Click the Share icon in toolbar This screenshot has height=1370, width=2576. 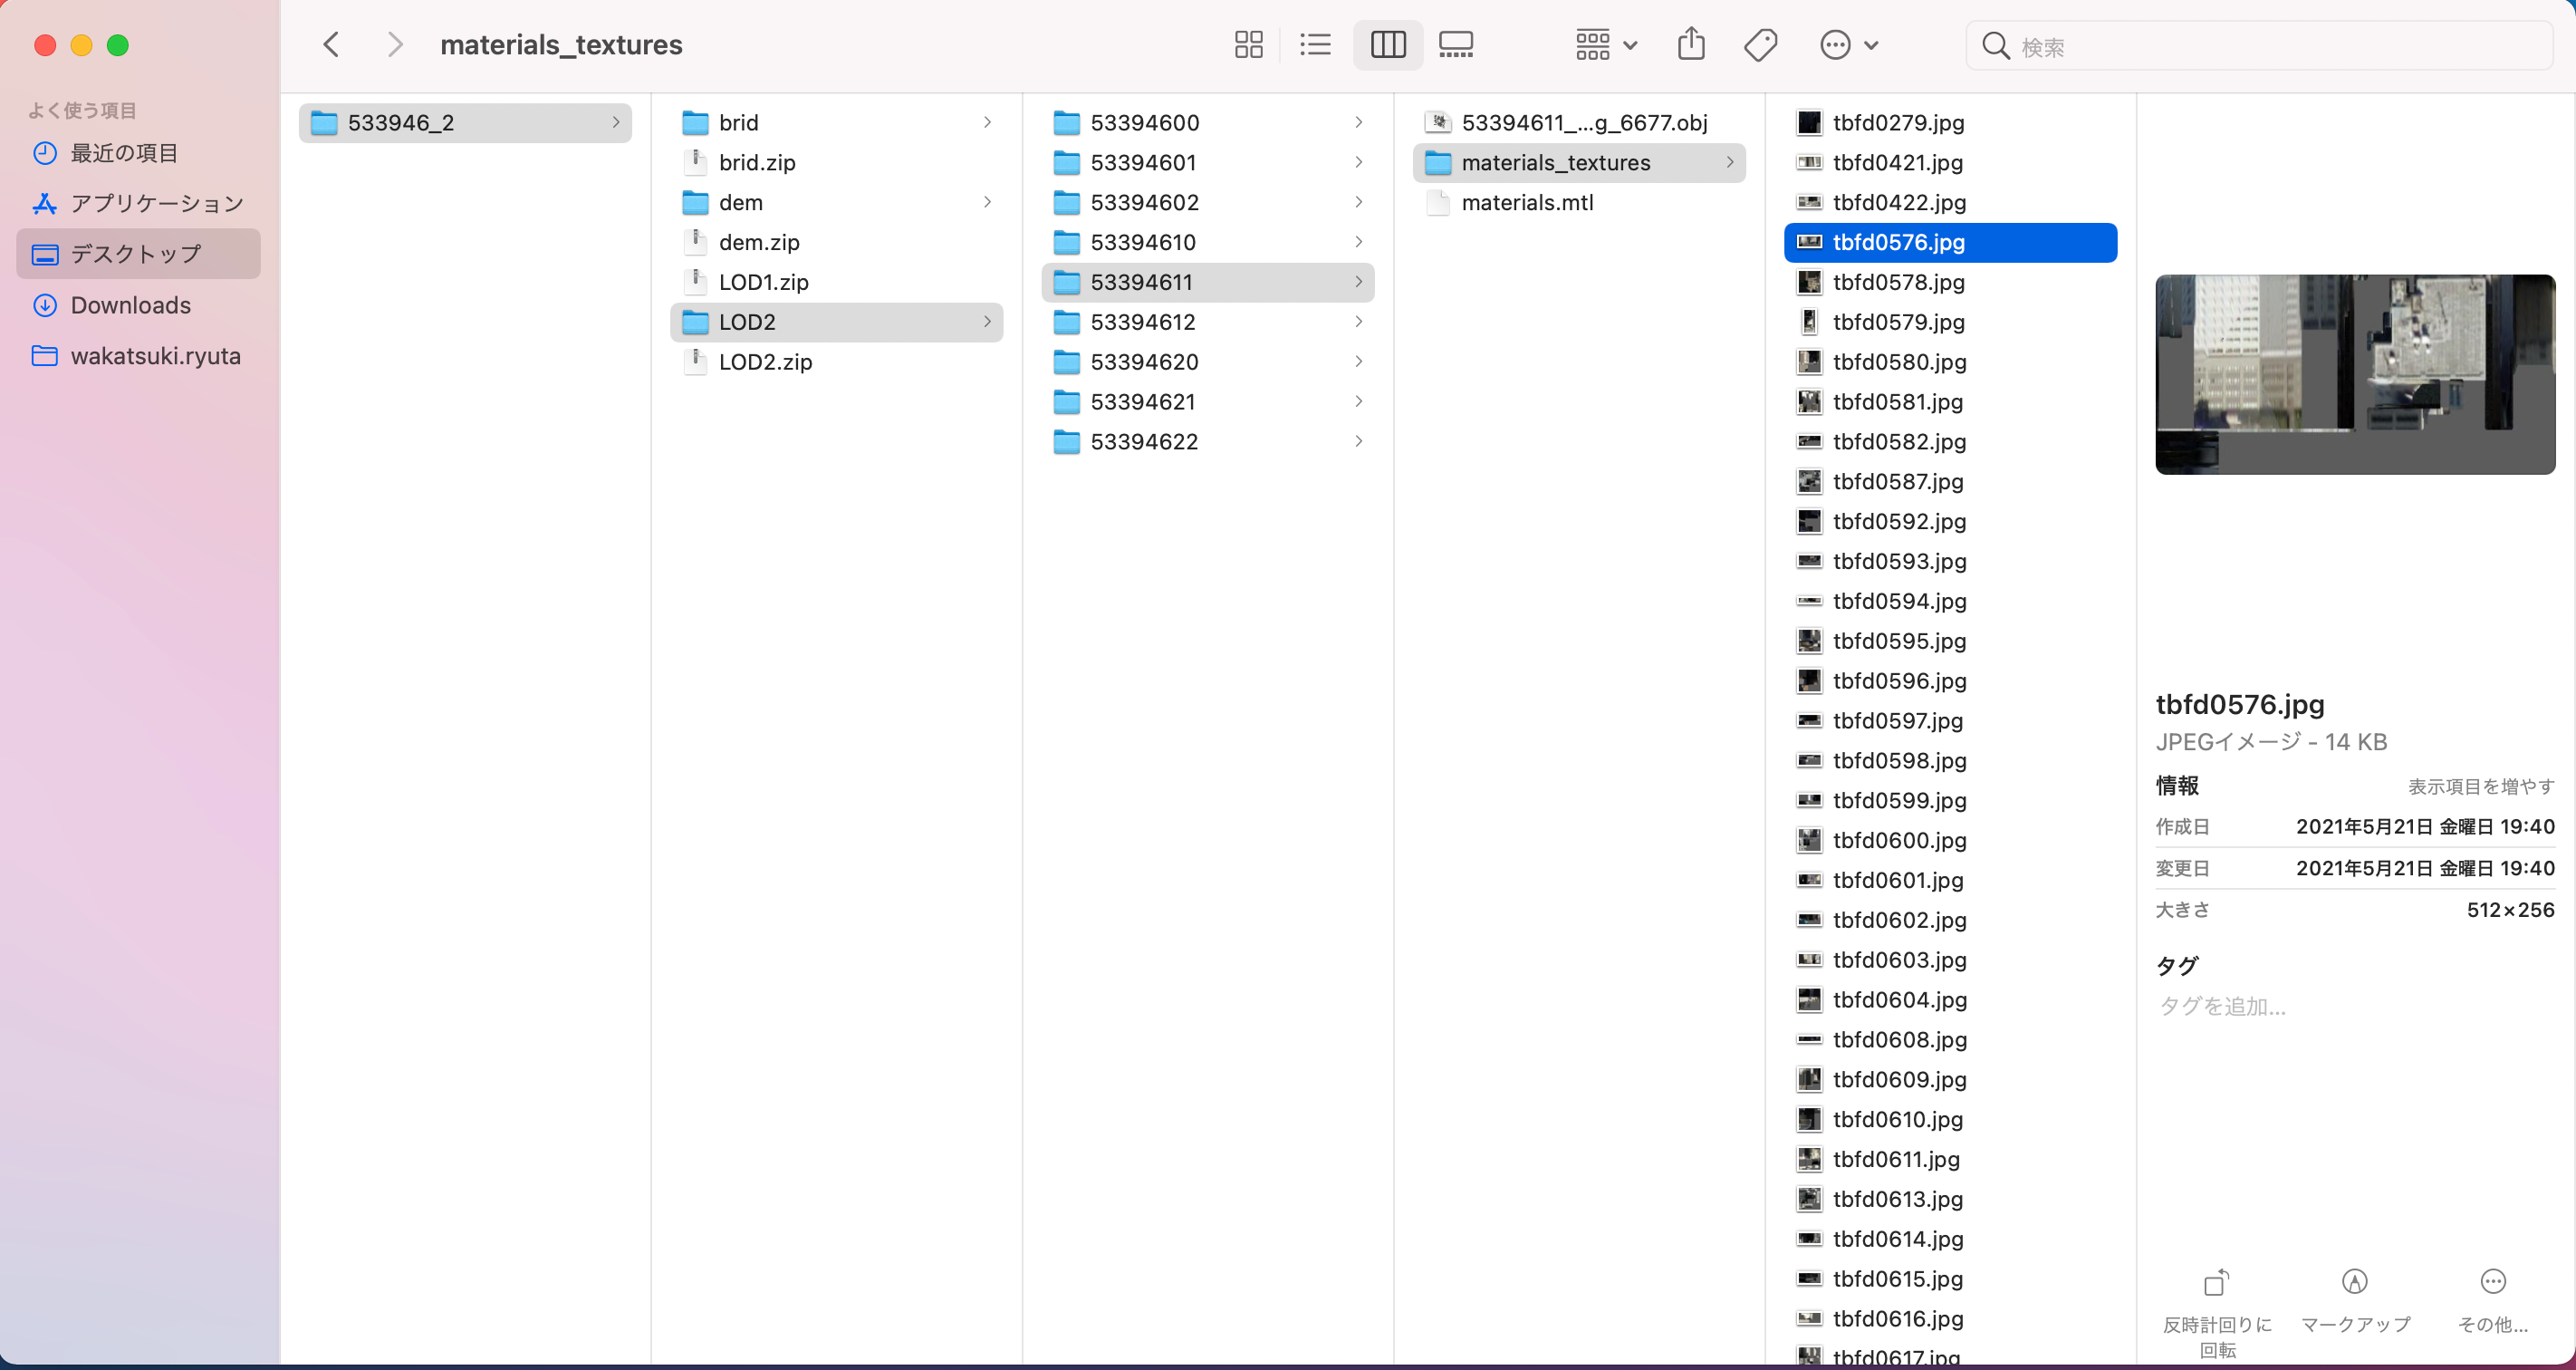coord(1691,45)
